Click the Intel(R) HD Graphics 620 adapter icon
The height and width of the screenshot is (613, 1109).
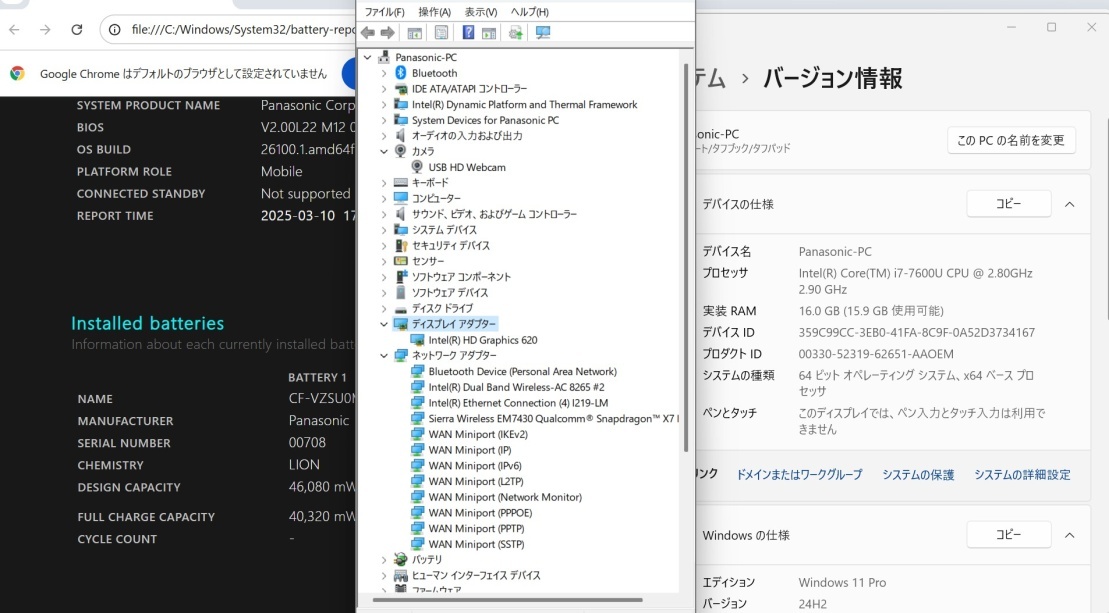point(417,340)
